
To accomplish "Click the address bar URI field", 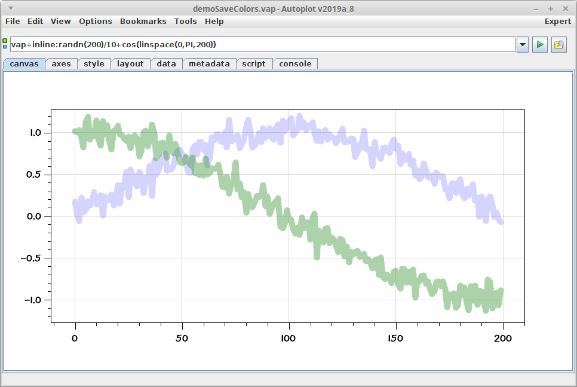I will 263,45.
